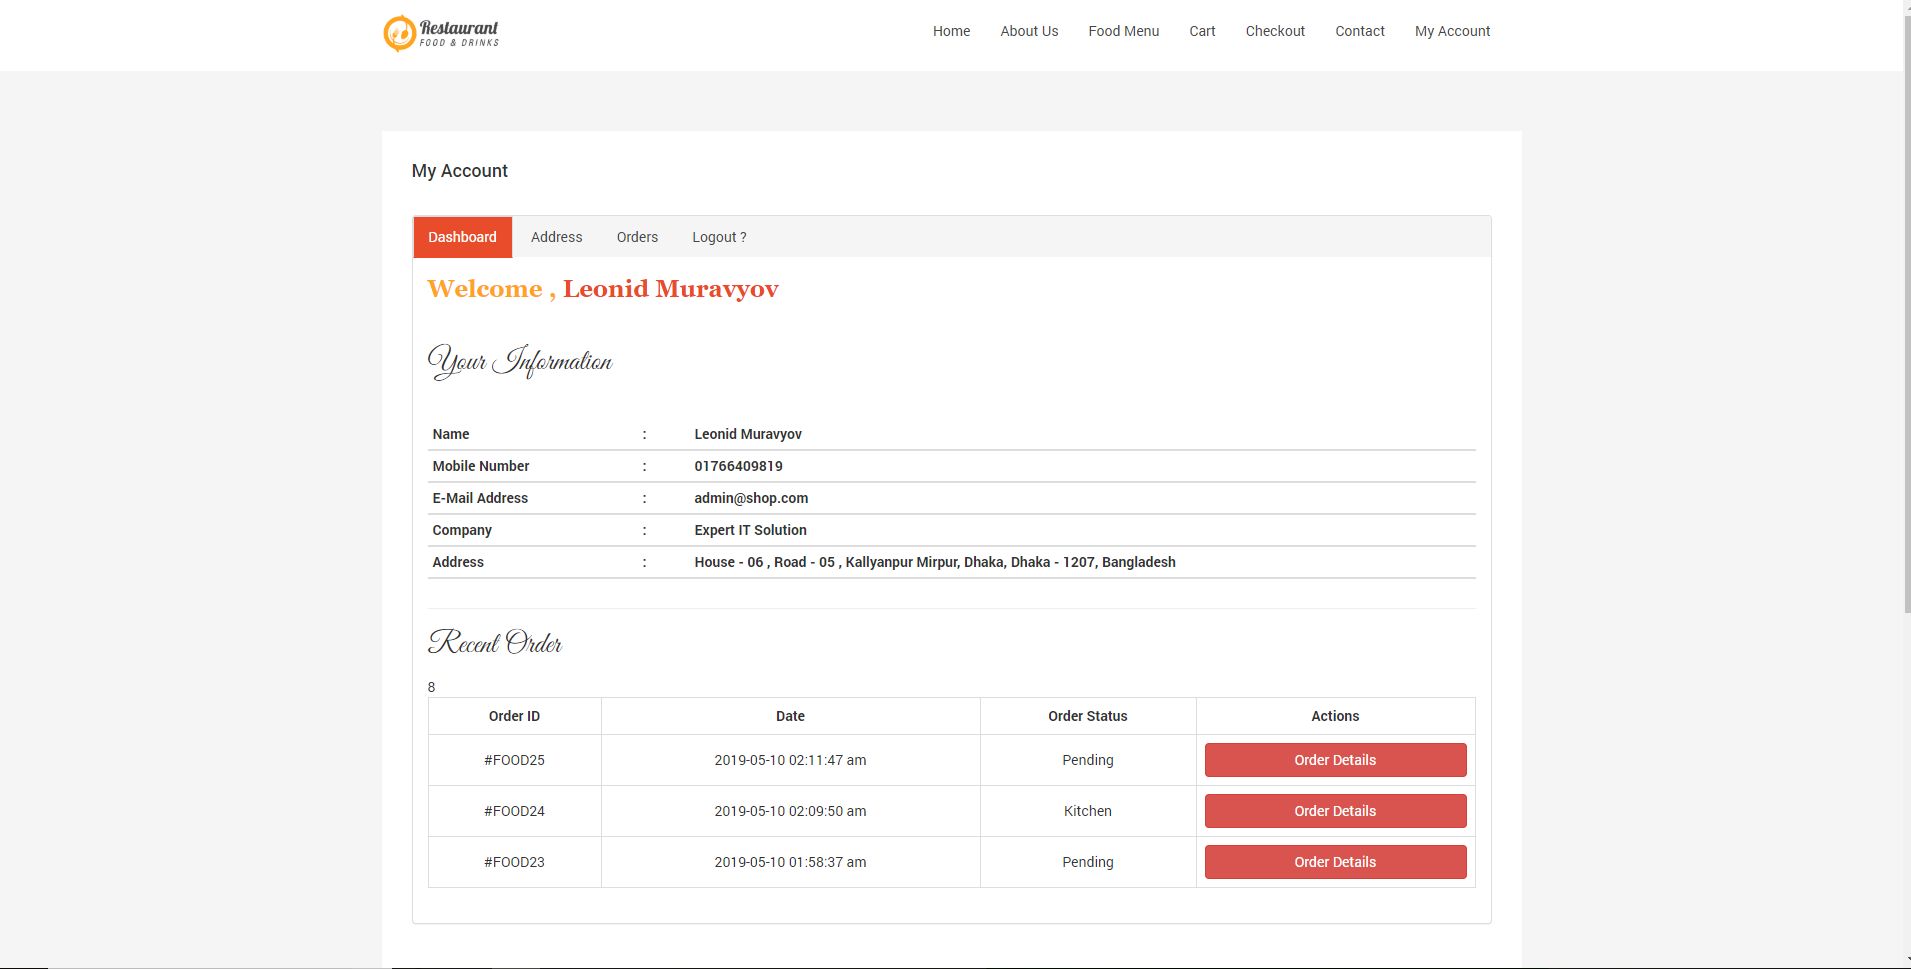
Task: Click the mobile number 01766409819
Action: click(738, 466)
